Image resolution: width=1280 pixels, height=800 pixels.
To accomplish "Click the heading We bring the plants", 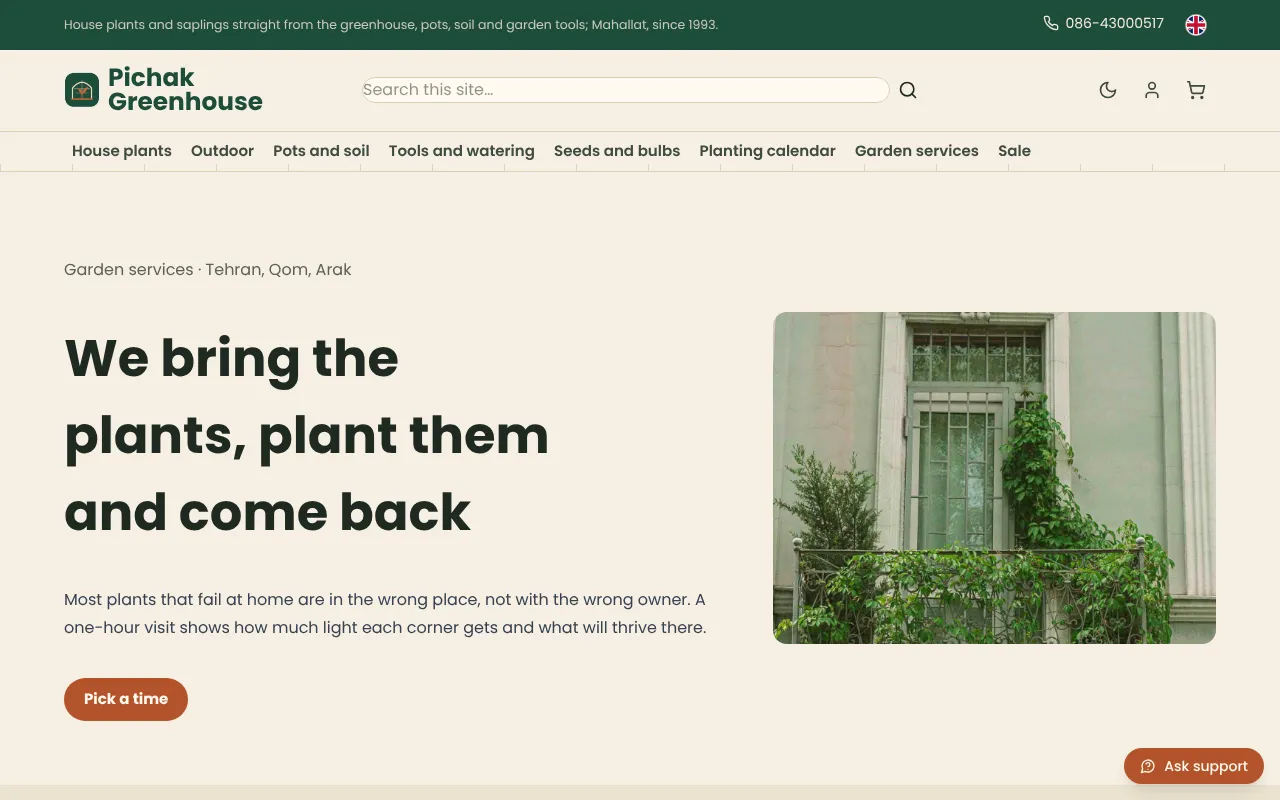I will click(307, 435).
